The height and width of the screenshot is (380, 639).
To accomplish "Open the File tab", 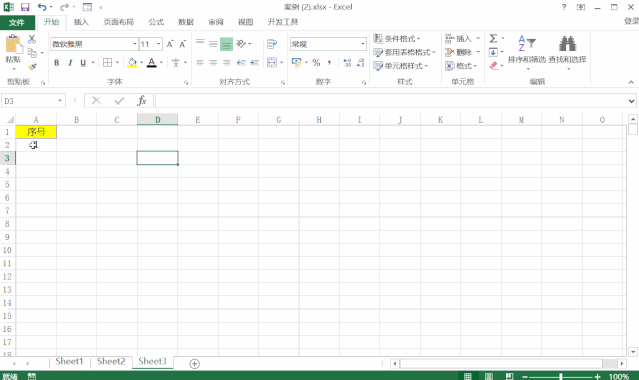I will click(x=17, y=22).
